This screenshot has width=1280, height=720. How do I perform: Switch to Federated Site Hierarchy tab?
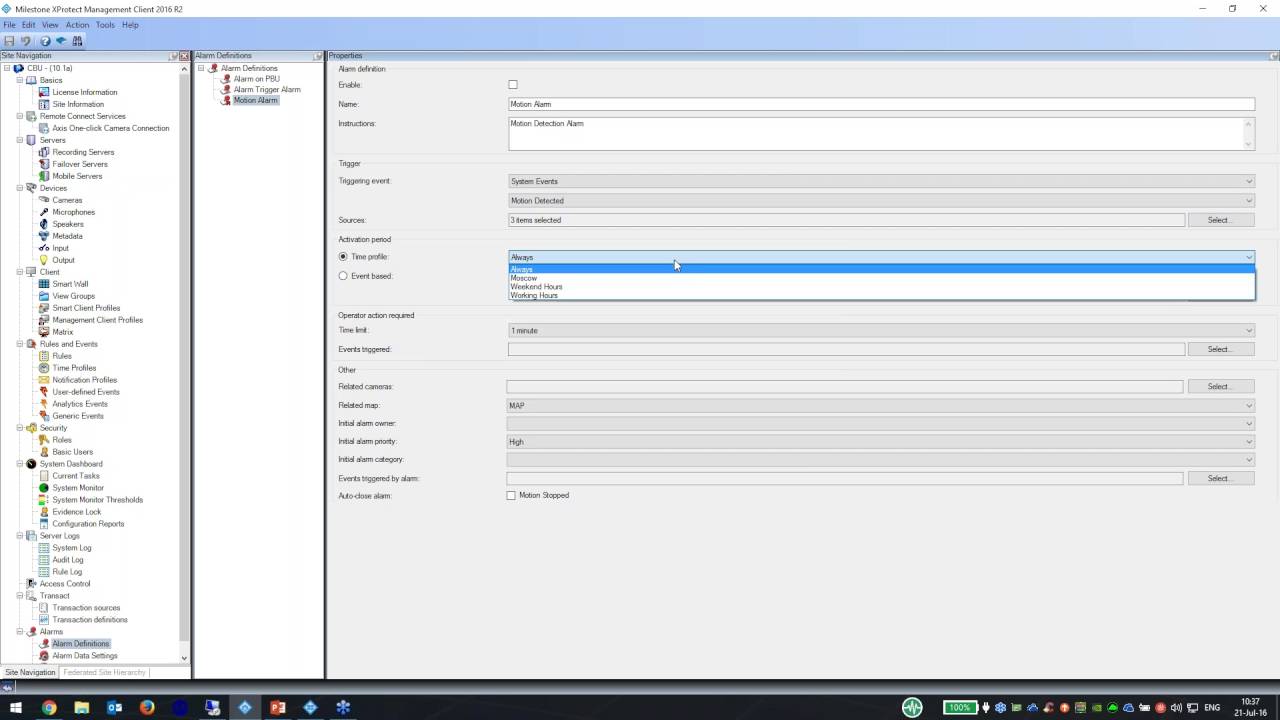[x=104, y=673]
